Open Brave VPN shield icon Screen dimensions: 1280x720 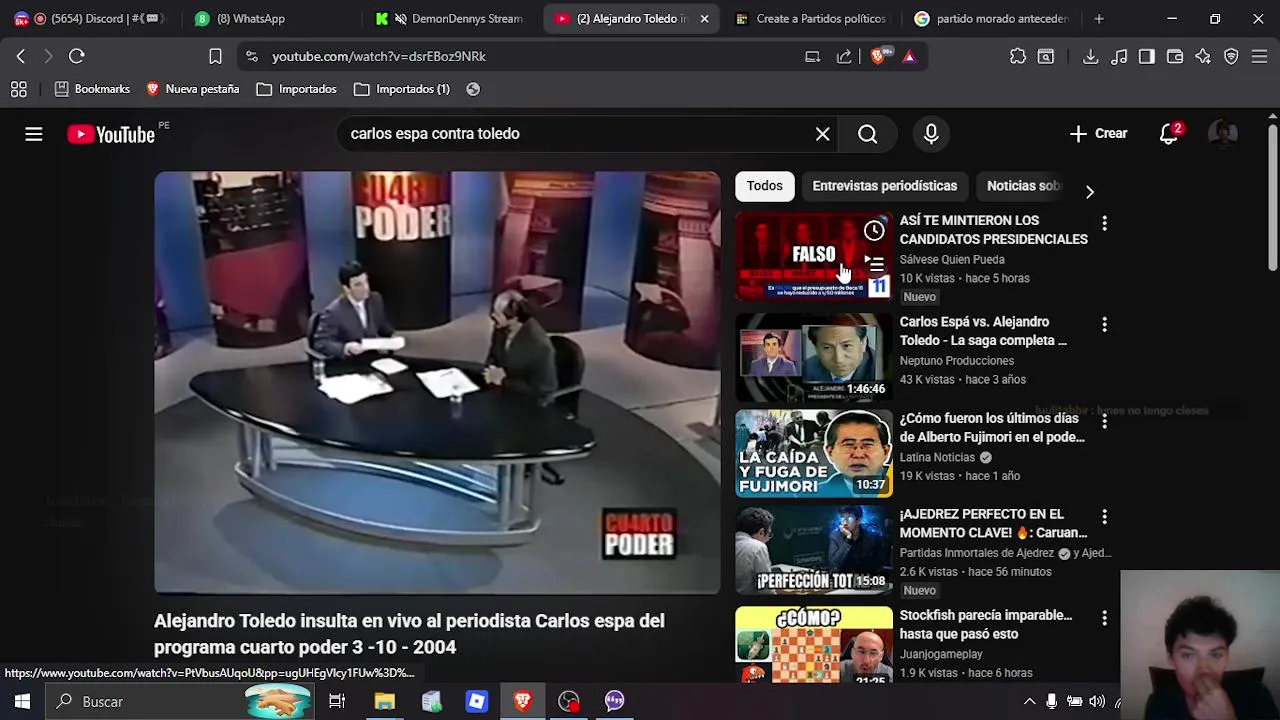click(1231, 57)
